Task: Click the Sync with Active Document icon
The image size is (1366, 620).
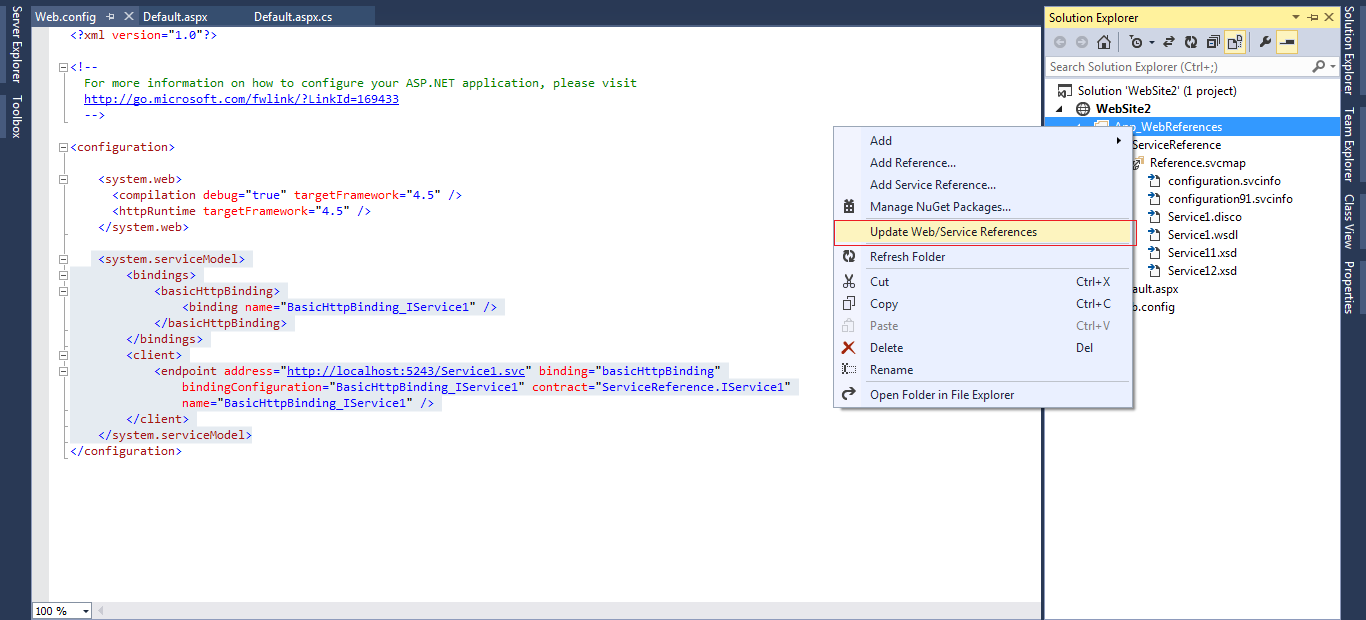Action: coord(1169,42)
